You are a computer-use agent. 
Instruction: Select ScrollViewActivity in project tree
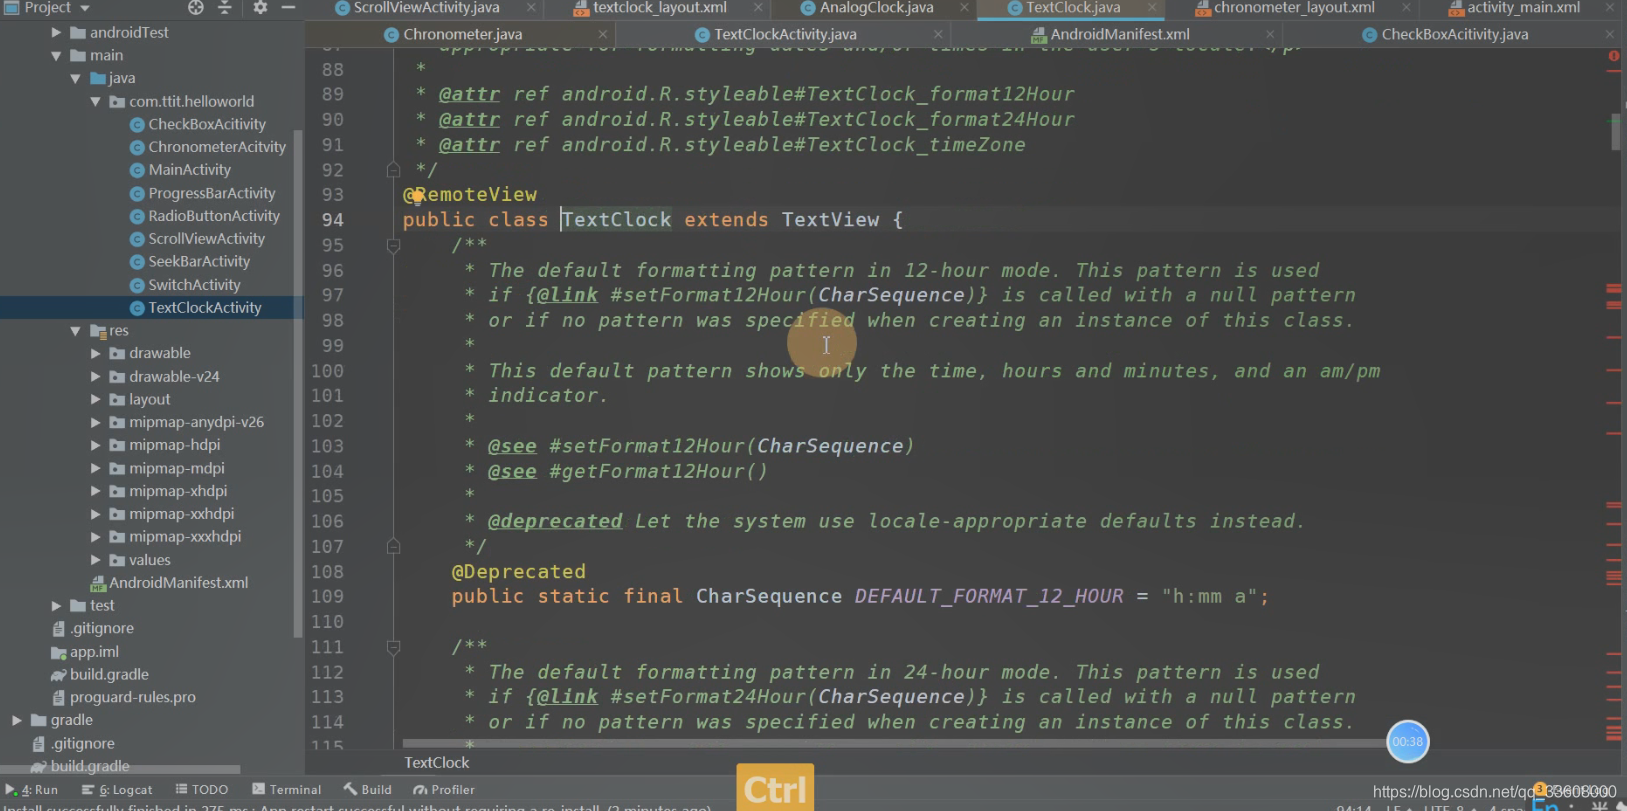pos(206,239)
